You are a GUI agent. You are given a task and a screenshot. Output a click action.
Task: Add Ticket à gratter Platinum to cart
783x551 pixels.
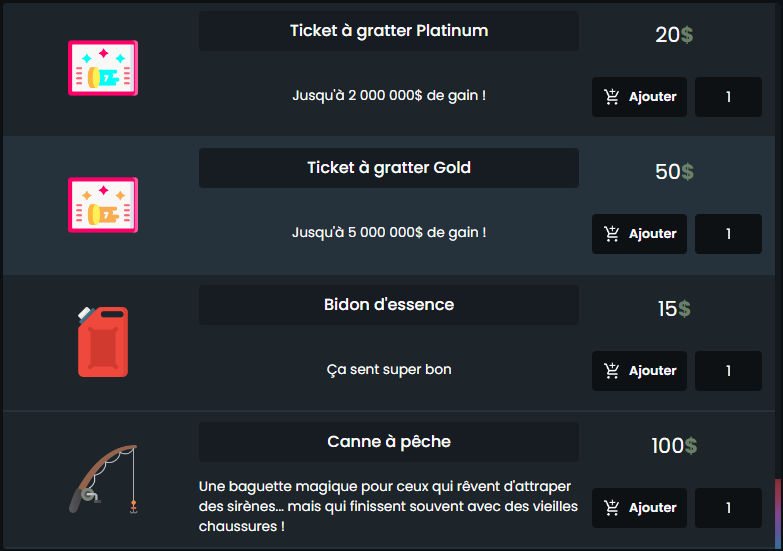(639, 97)
